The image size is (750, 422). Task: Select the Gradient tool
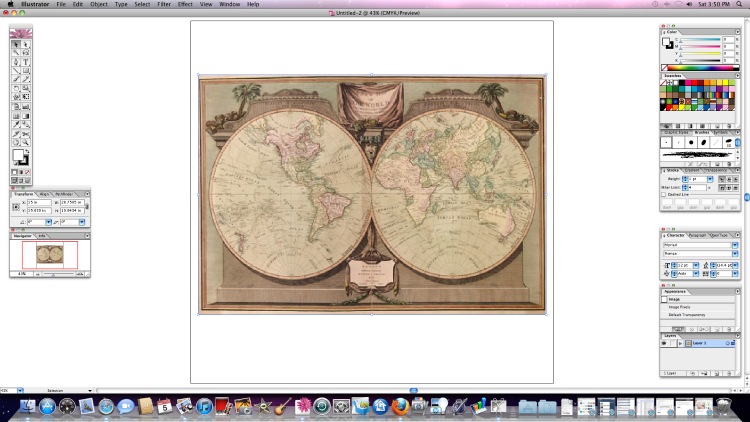tap(26, 116)
